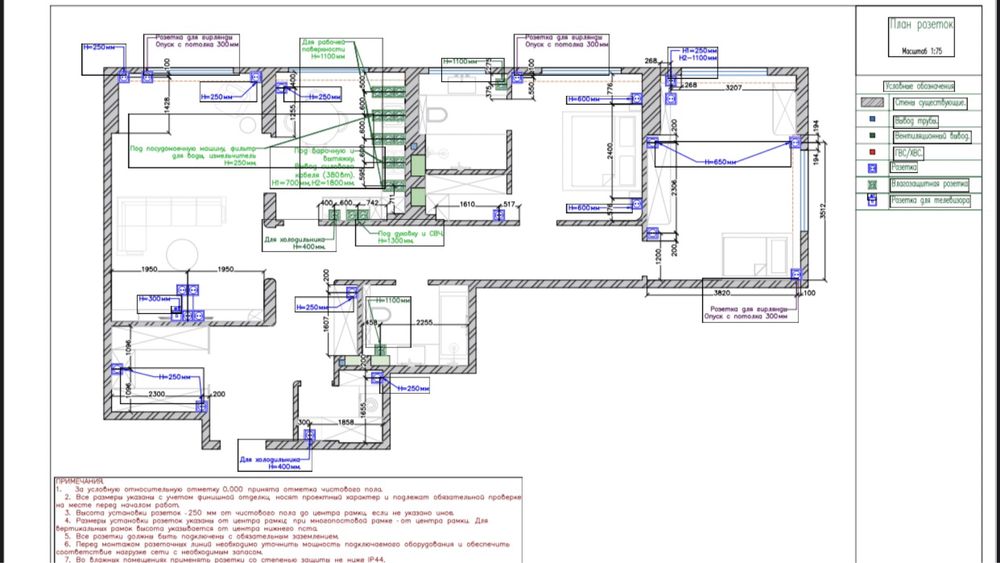Click the 'ПРИМЕЧАНИЯ' notes heading

click(x=80, y=481)
